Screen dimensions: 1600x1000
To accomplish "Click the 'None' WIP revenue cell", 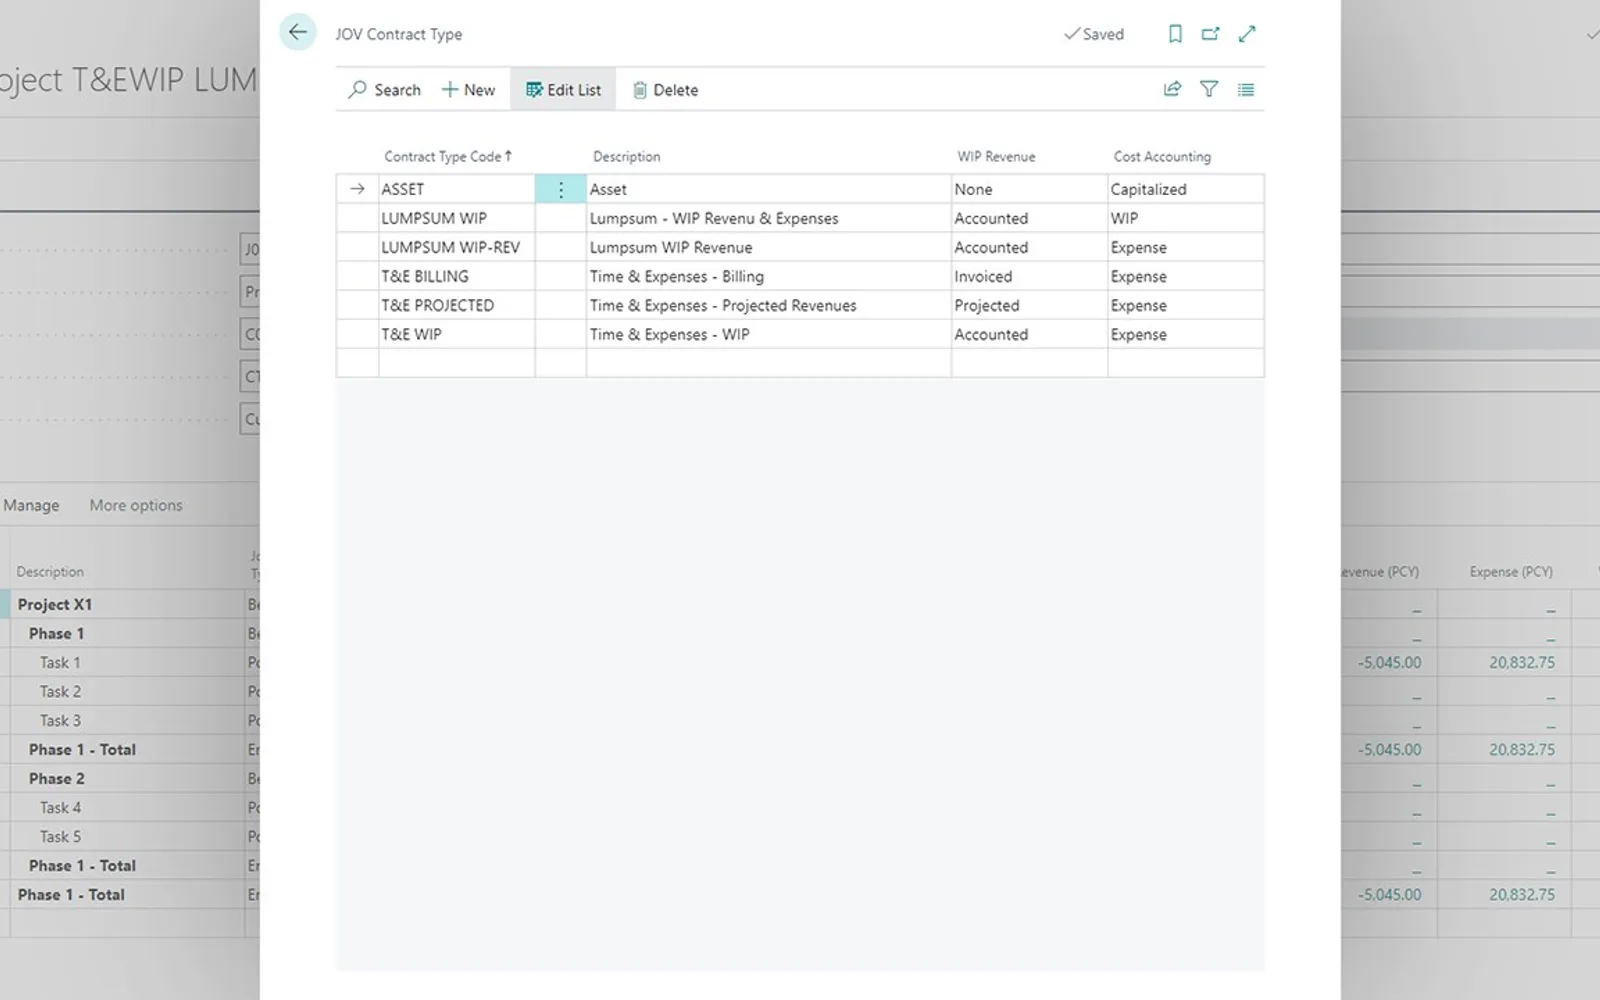I will click(x=1029, y=189).
